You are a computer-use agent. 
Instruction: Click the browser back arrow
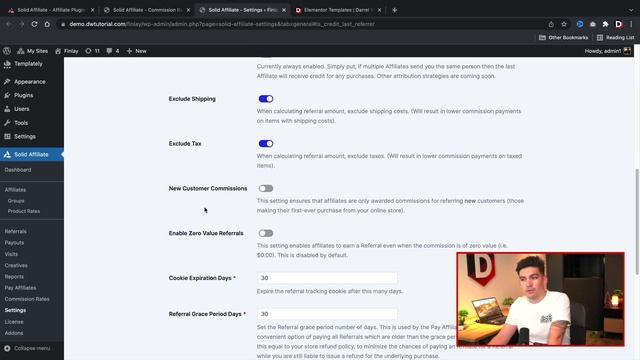pos(9,24)
